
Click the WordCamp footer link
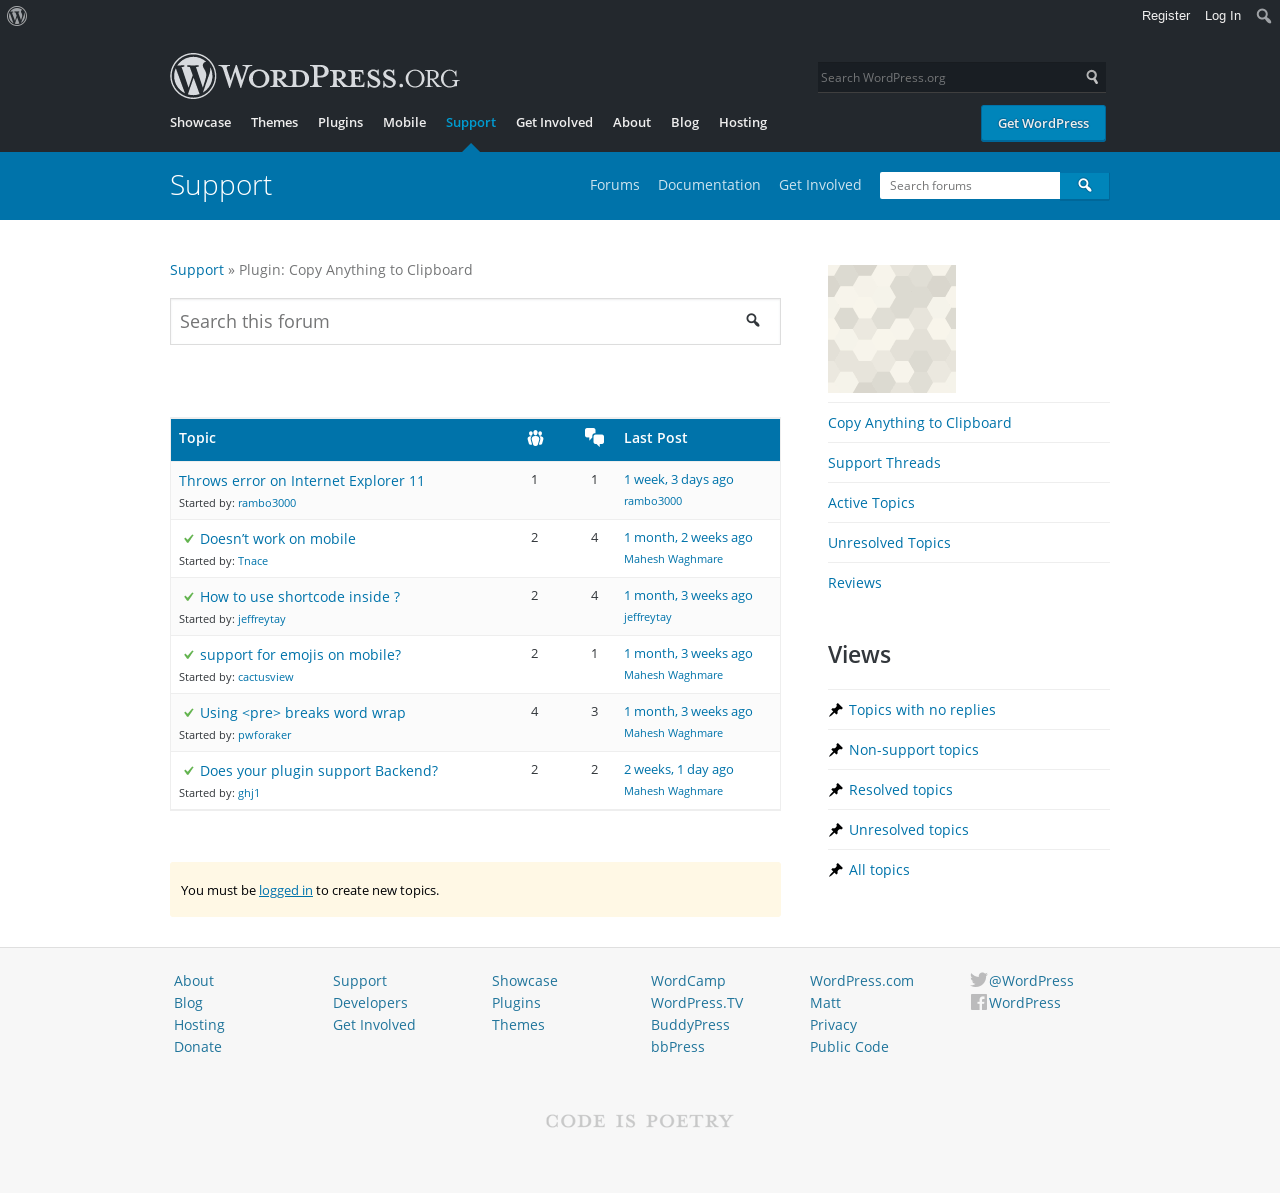(688, 981)
